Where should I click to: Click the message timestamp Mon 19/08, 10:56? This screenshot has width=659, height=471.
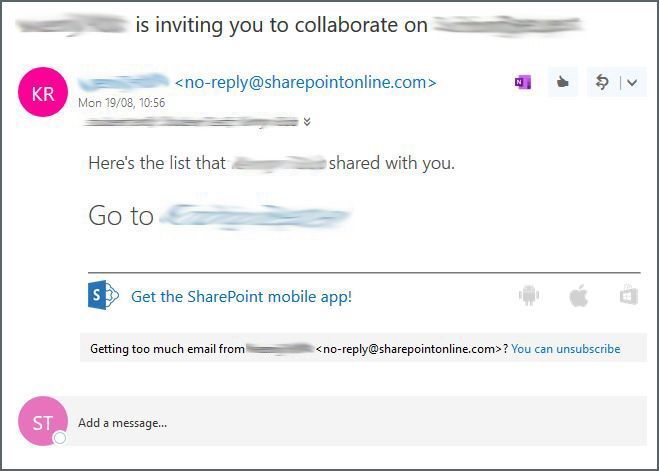click(122, 103)
